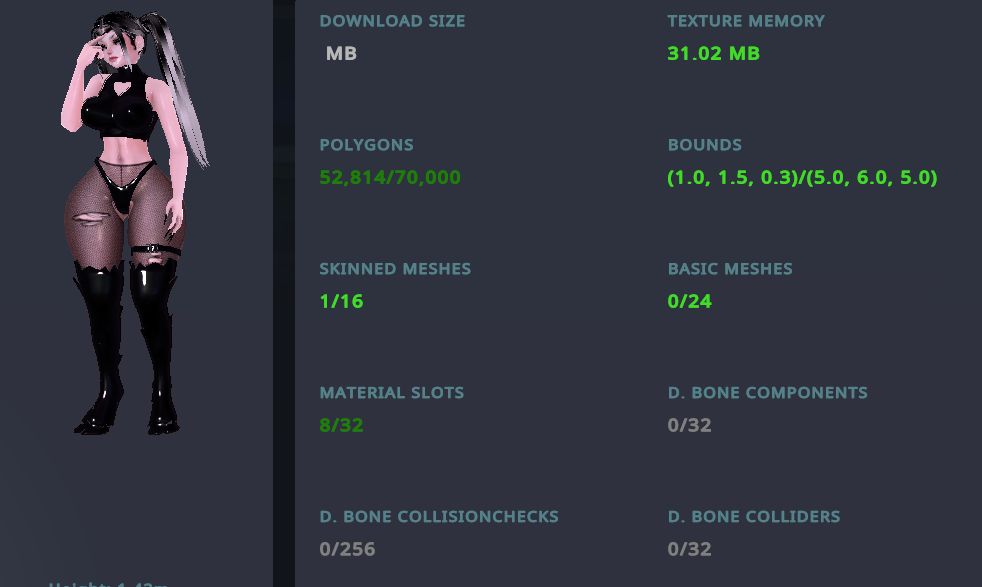Click the avatar preview thumbnail
982x587 pixels.
pos(135,222)
